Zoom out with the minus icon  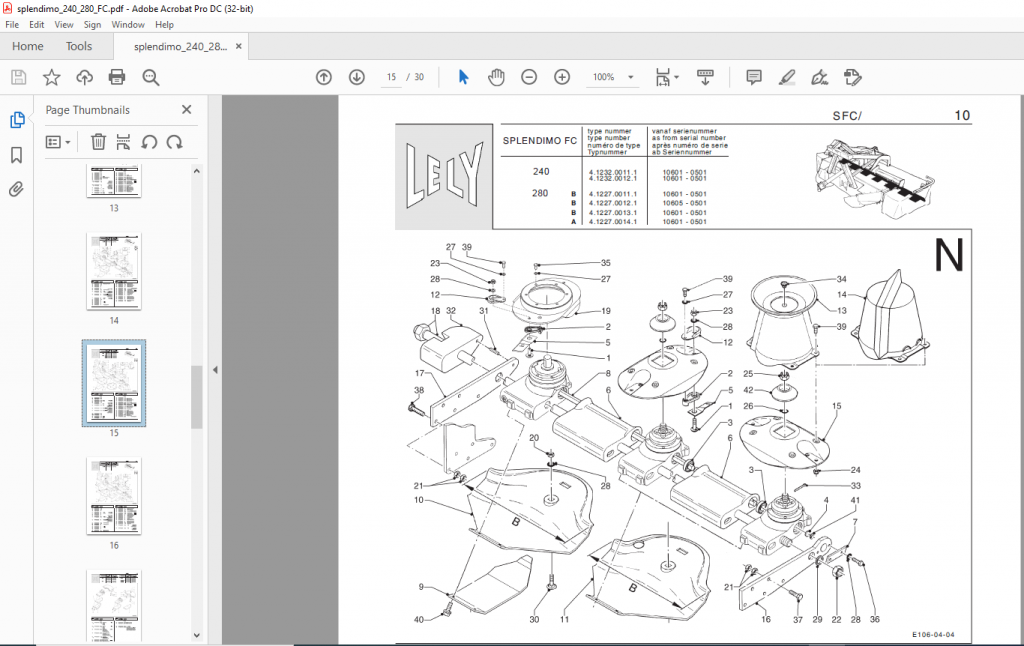tap(529, 77)
